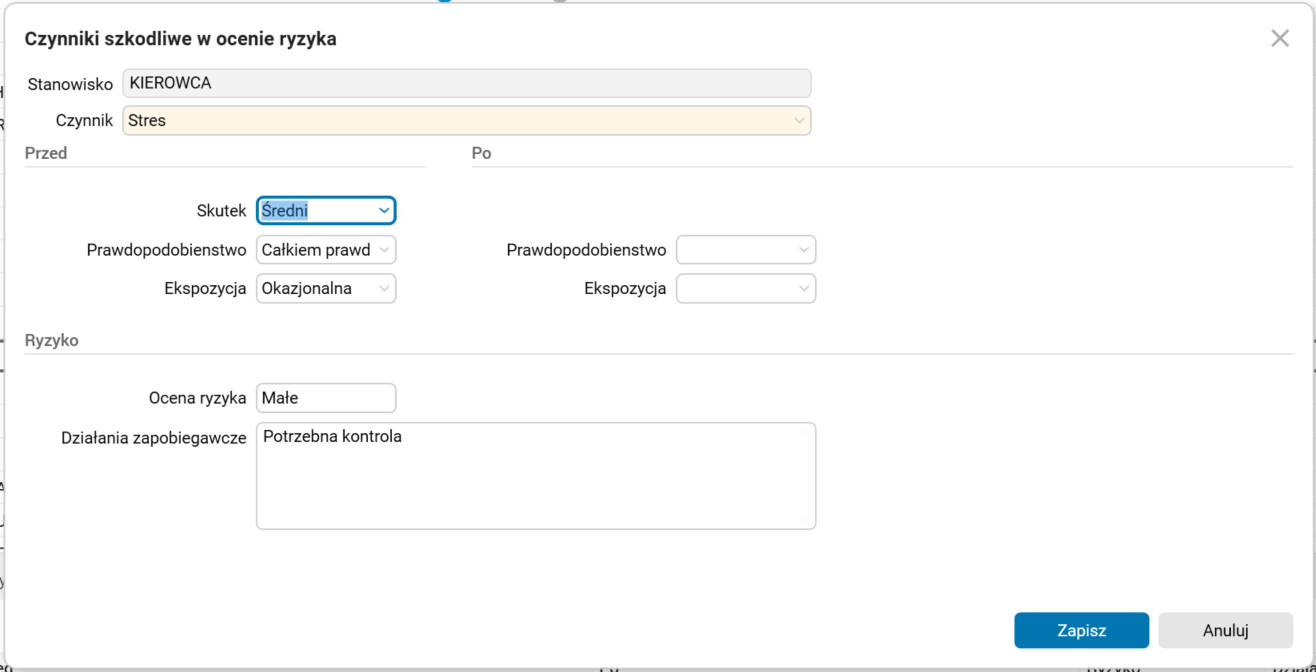Click the Po section header
Image resolution: width=1316 pixels, height=672 pixels.
point(481,154)
